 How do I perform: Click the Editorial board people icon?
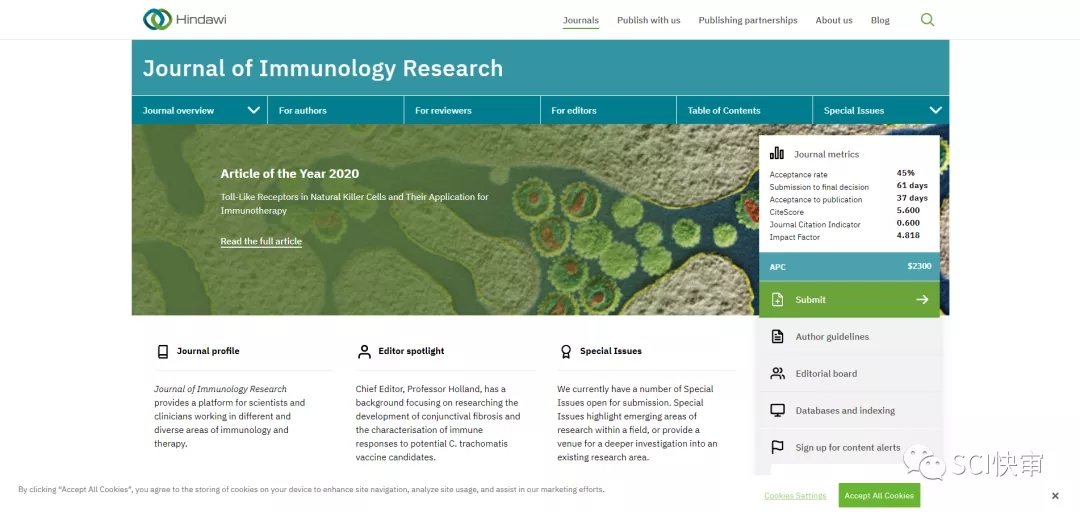tap(777, 374)
